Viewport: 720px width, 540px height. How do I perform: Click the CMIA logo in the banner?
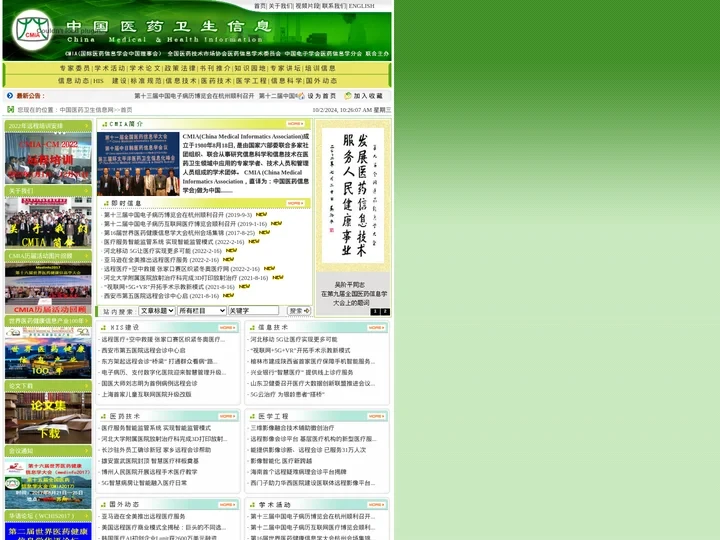(32, 30)
